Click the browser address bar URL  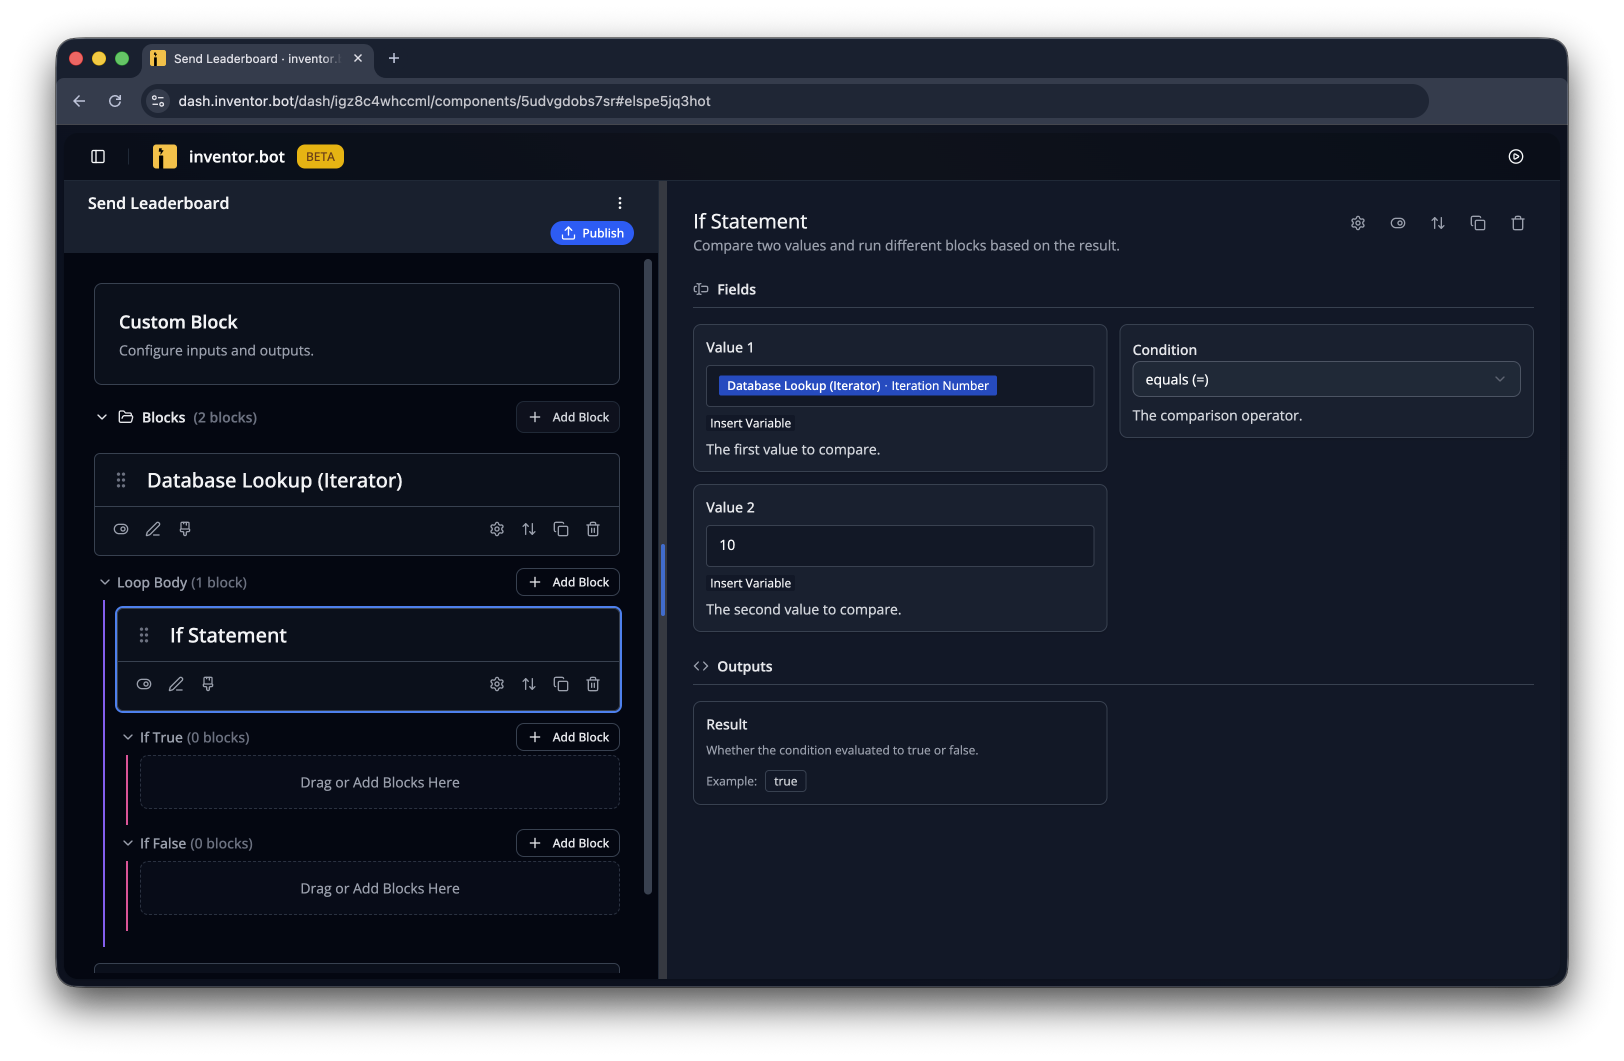click(444, 101)
